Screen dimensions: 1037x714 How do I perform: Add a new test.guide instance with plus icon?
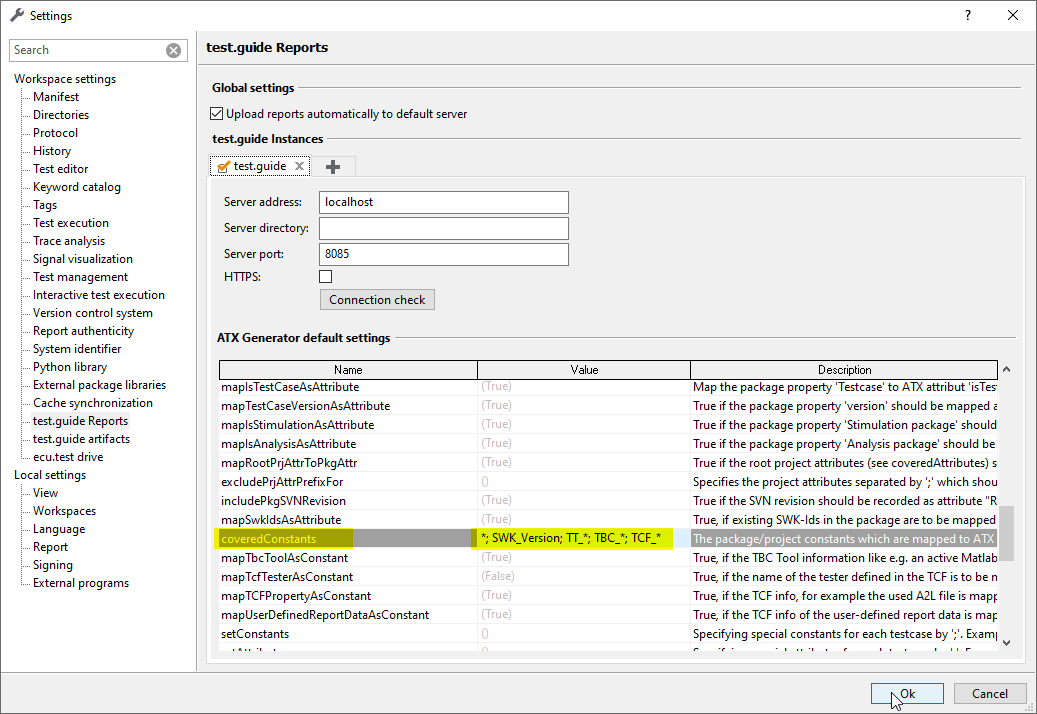coord(333,167)
